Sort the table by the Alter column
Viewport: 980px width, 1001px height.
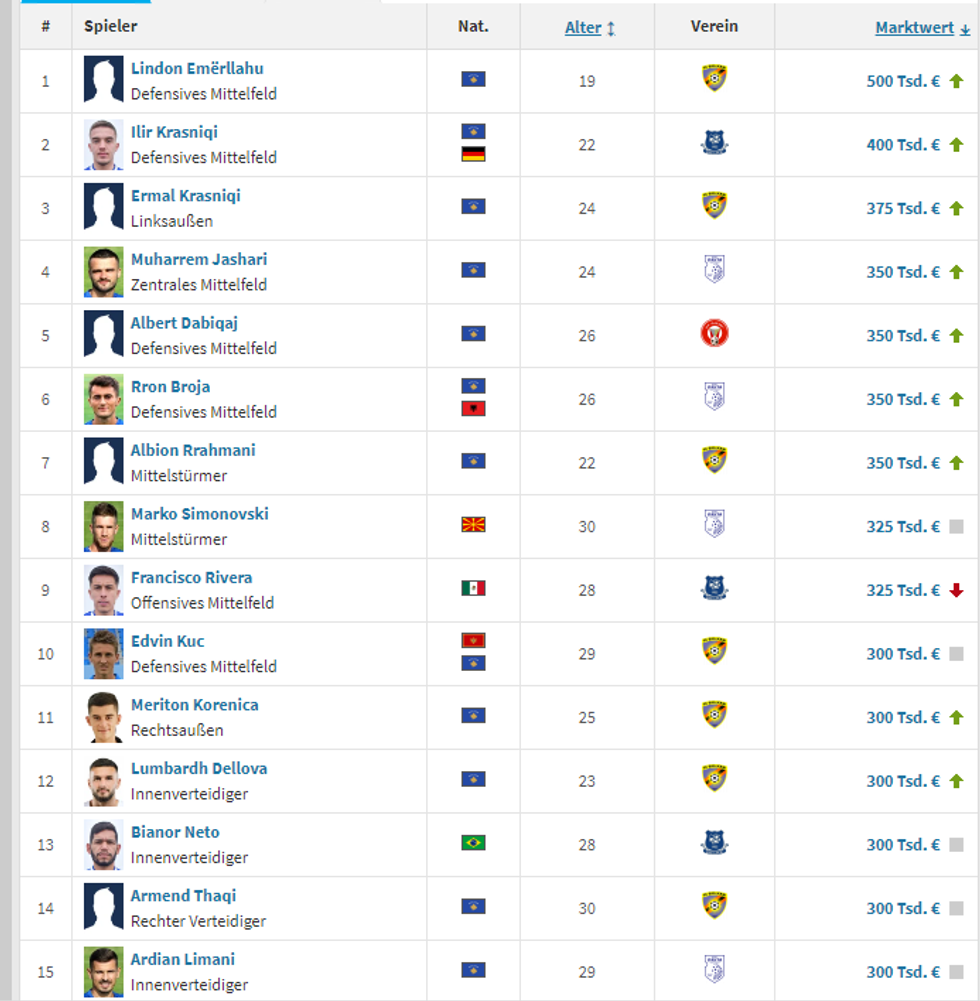point(584,26)
